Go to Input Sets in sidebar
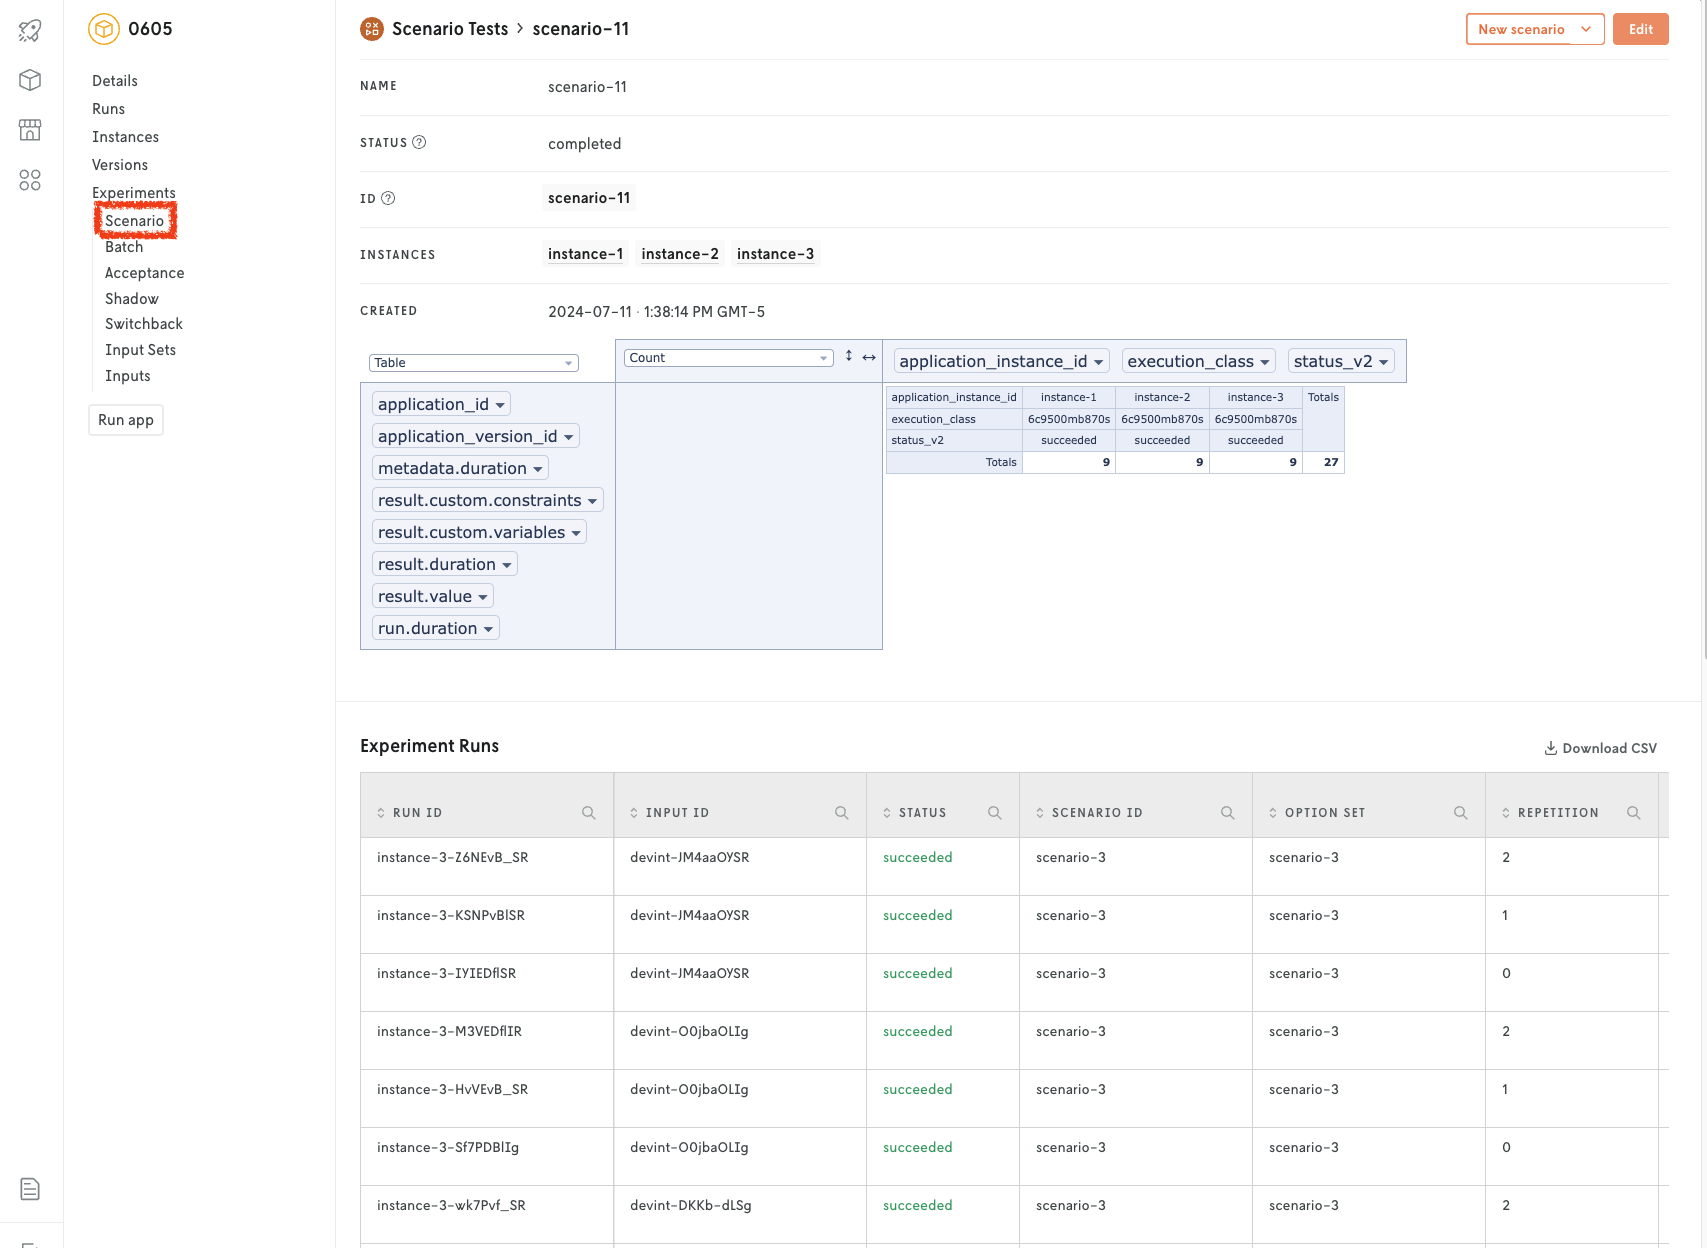Image resolution: width=1707 pixels, height=1248 pixels. [x=140, y=350]
